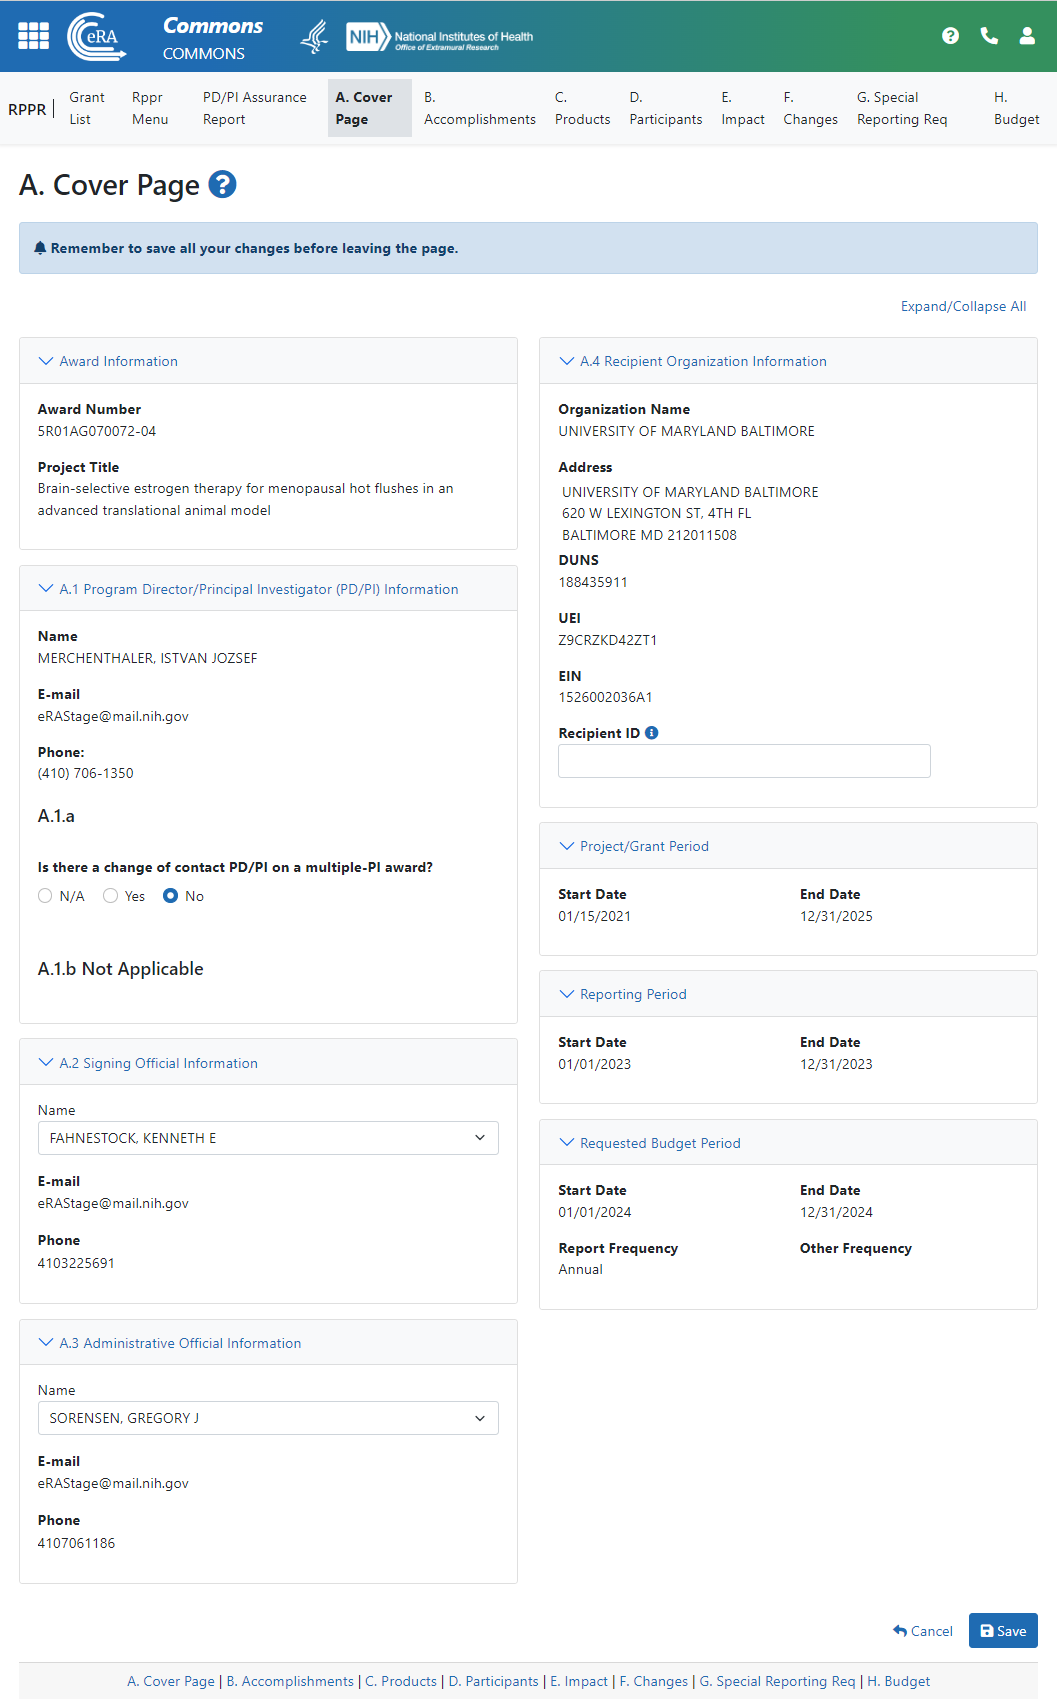Open the apps grid menu icon
Image resolution: width=1057 pixels, height=1702 pixels.
point(33,36)
